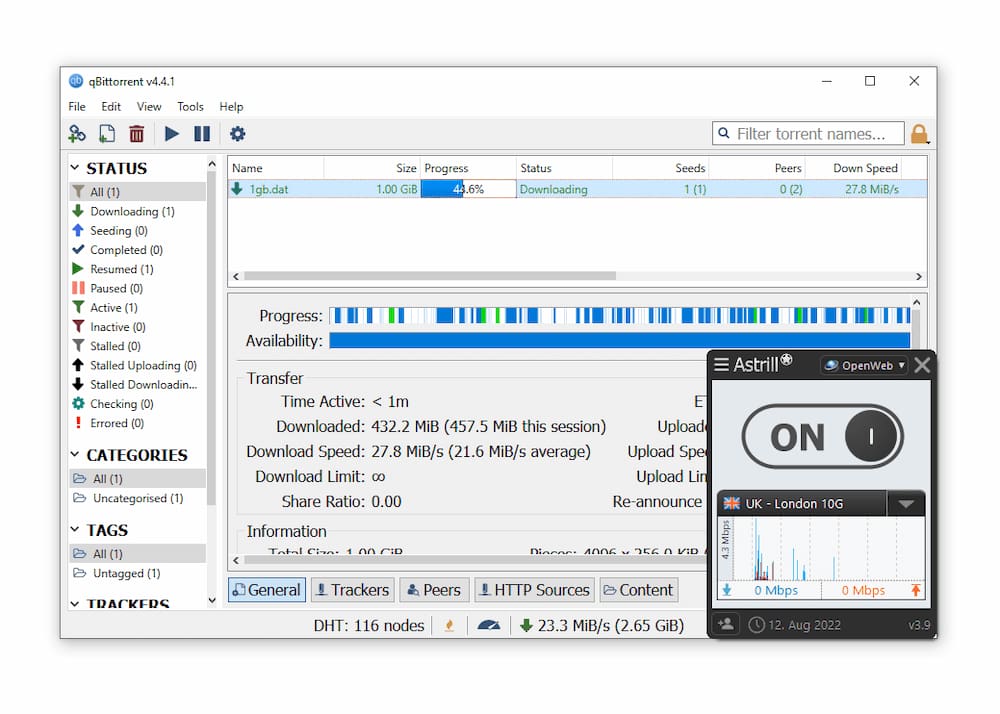Open a torrent file using the toolbar icon
This screenshot has height=714, width=1000.
pos(106,132)
